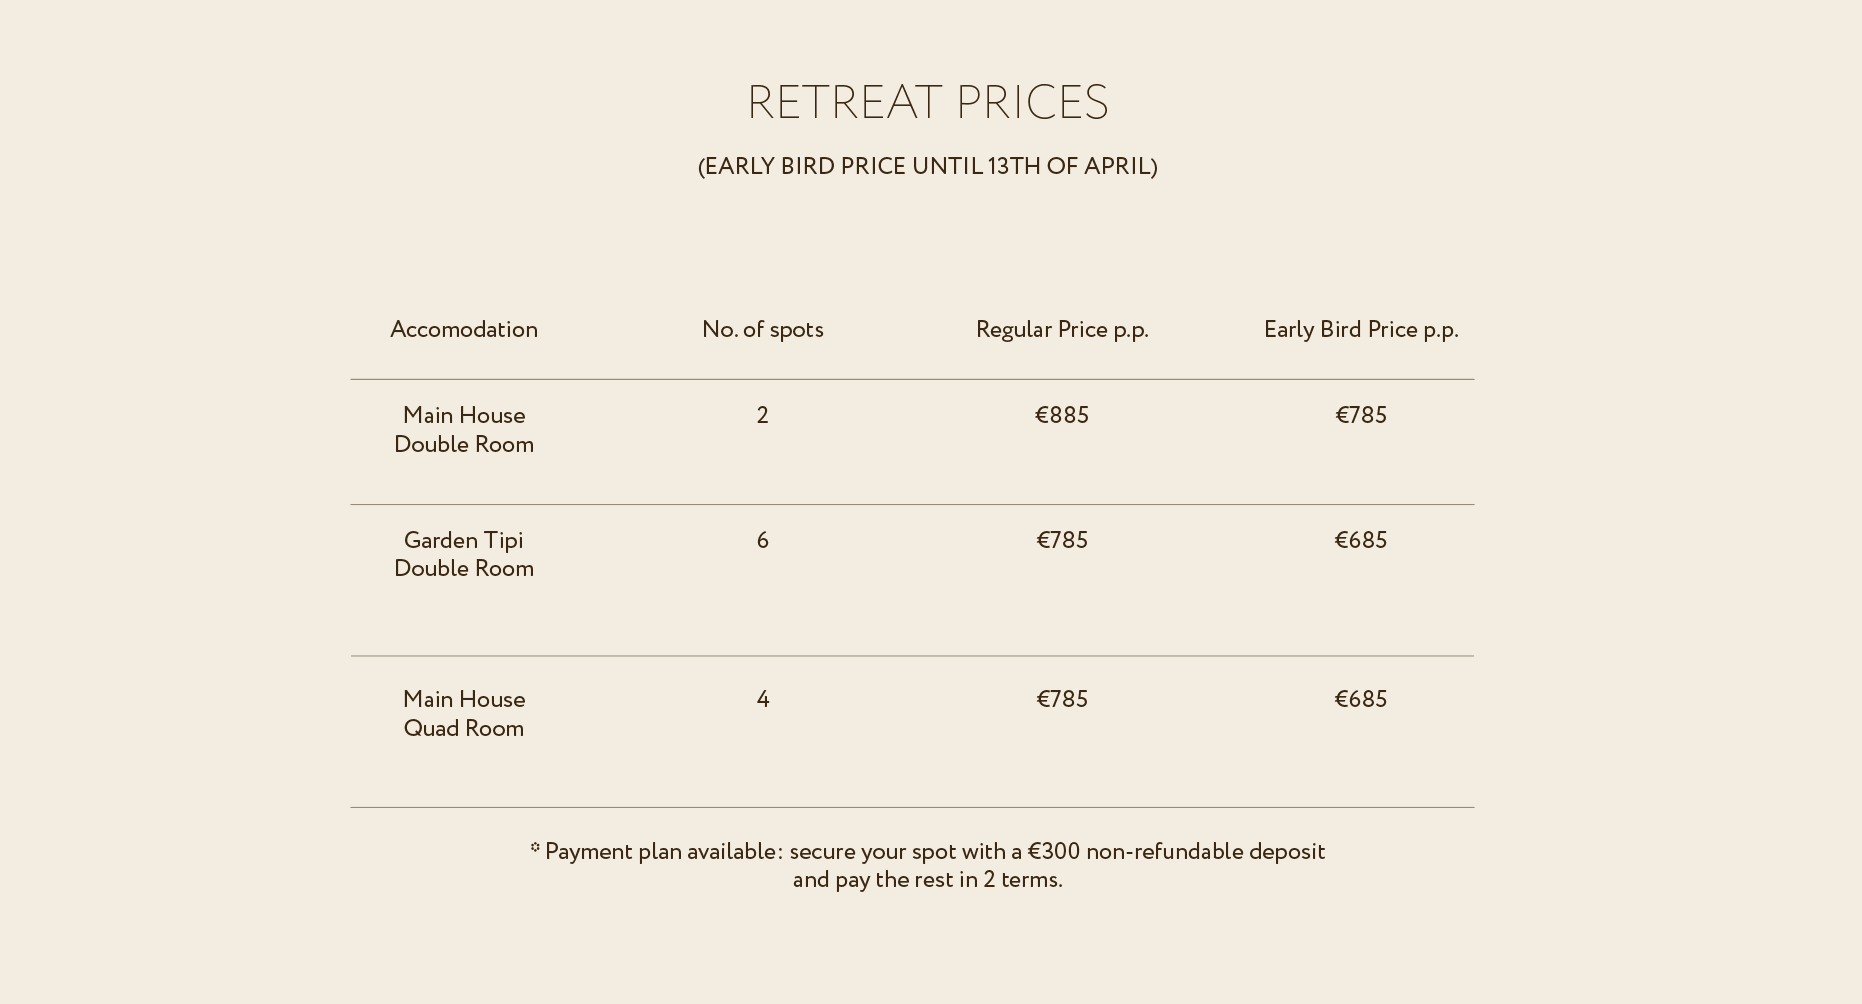
Task: Select the Main House Quad Room cell
Action: tap(464, 714)
